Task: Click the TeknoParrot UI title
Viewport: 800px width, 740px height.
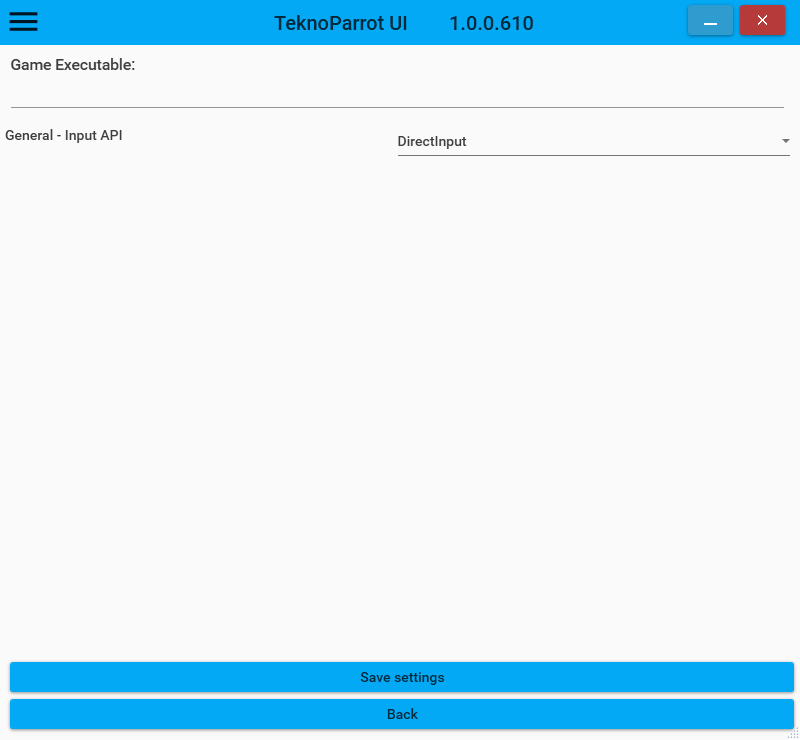Action: [x=341, y=23]
